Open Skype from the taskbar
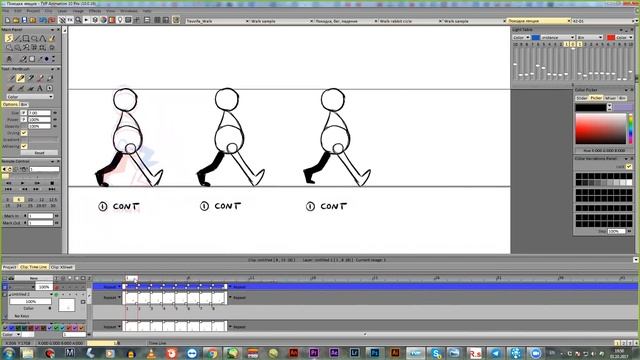 (x=436, y=353)
